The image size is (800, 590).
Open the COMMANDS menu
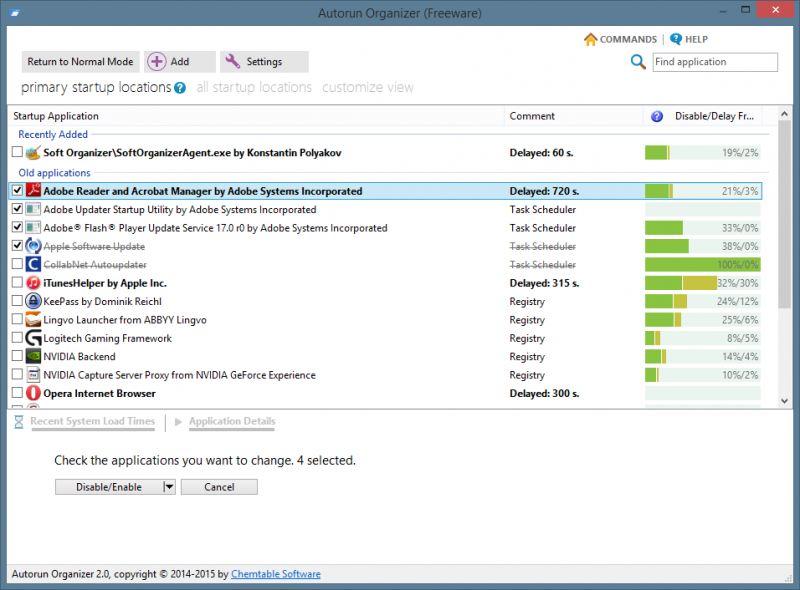pos(628,39)
